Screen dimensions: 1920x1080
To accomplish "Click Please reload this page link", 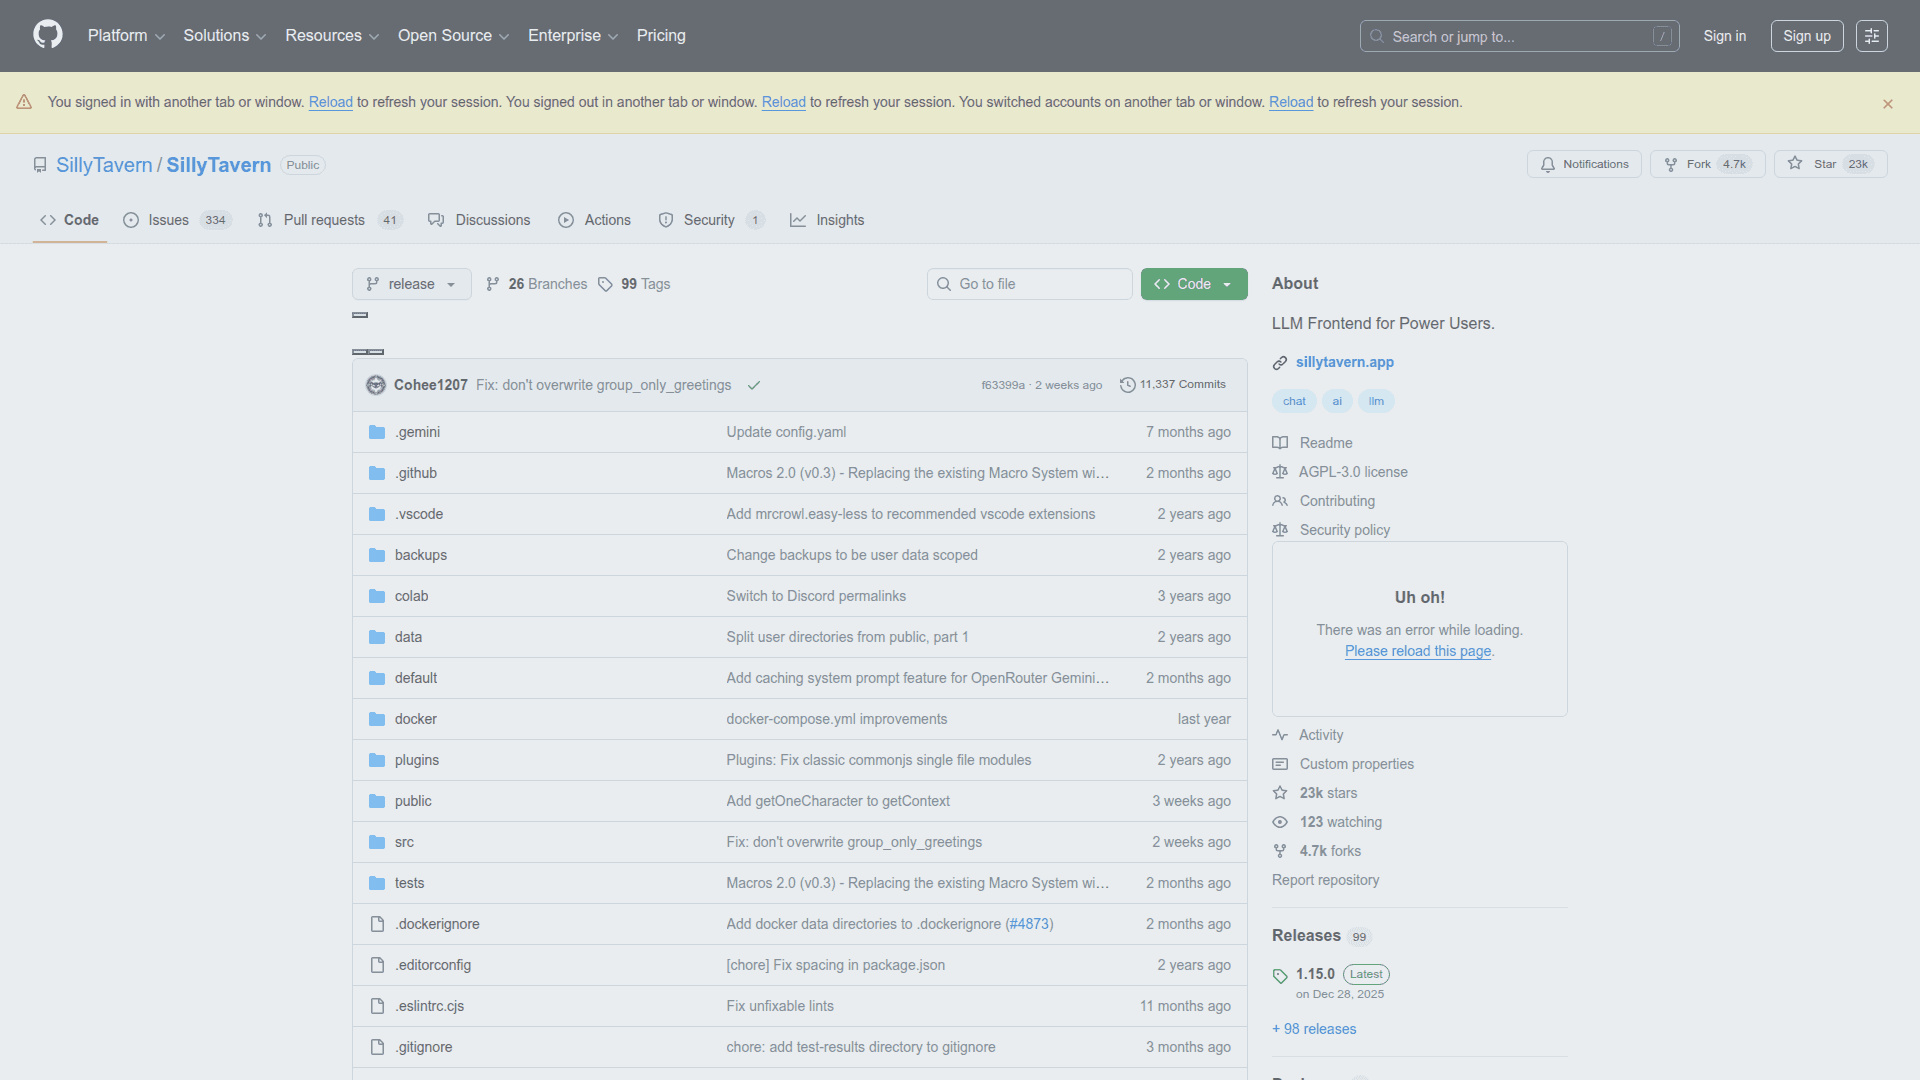I will (x=1418, y=651).
